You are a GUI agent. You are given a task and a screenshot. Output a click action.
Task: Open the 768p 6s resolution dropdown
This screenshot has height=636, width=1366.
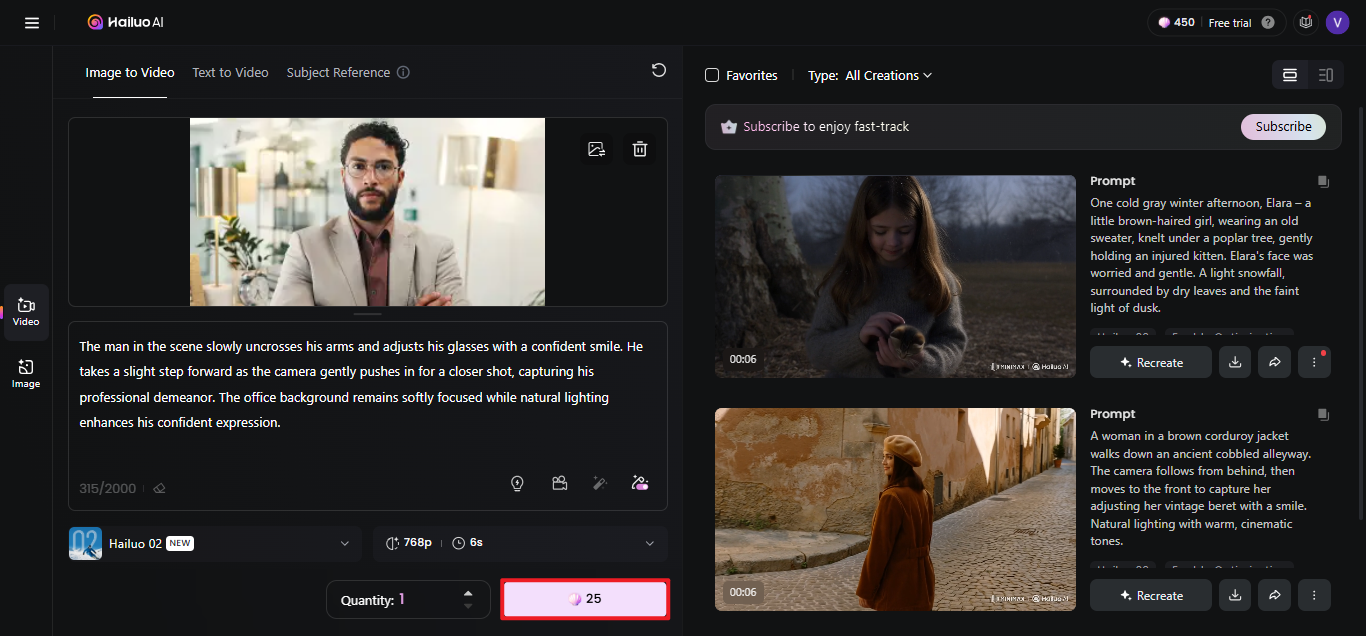tap(520, 543)
